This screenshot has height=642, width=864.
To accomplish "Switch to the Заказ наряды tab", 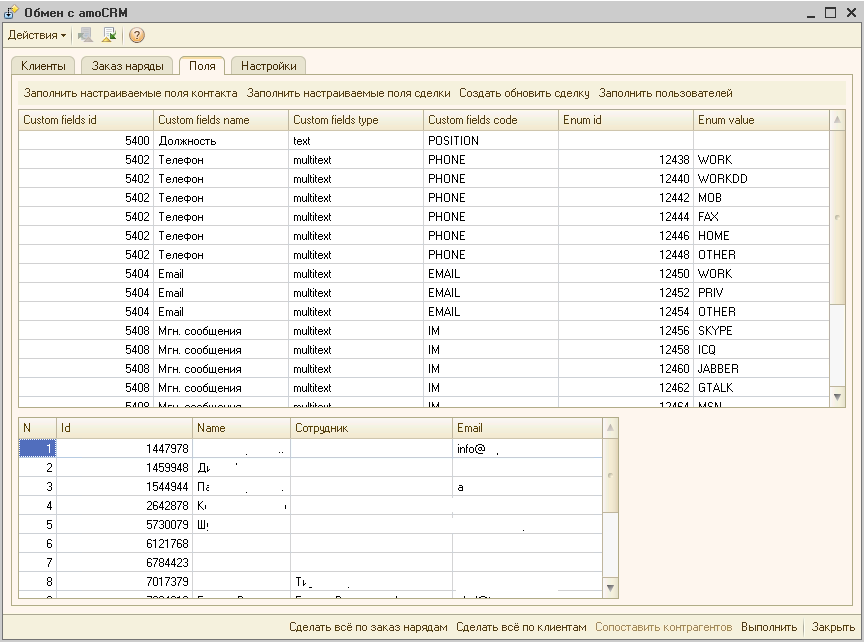I will coord(127,66).
